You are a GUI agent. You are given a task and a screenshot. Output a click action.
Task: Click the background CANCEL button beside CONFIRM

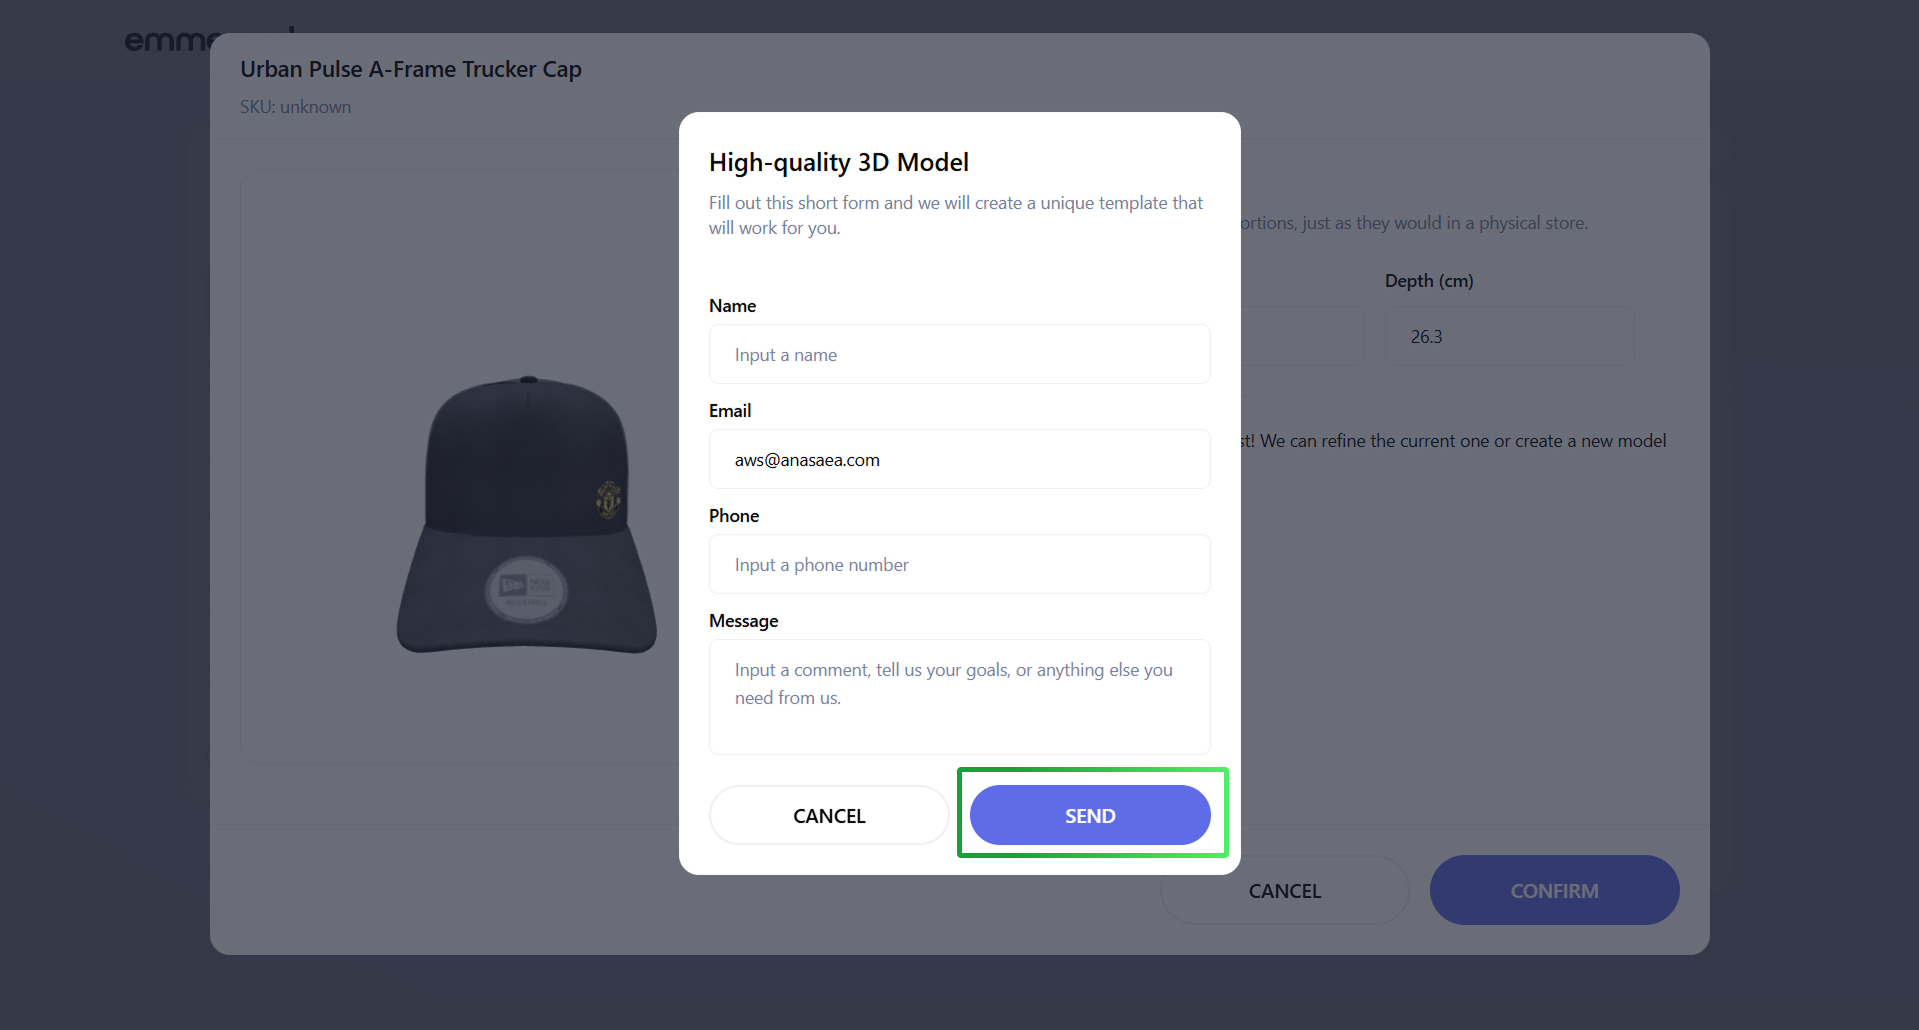(1284, 891)
